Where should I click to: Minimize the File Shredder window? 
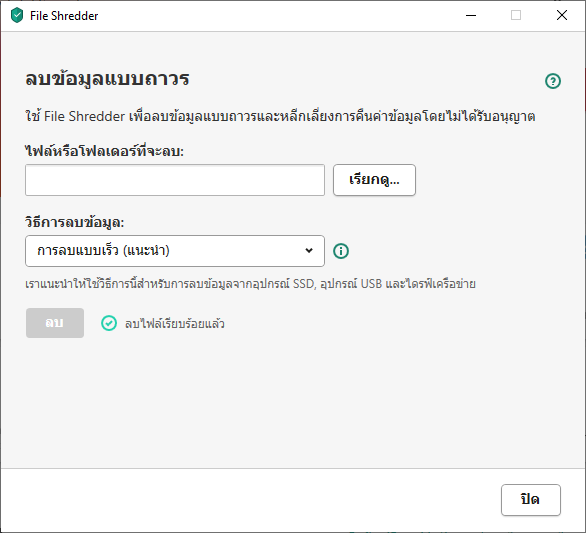point(471,15)
